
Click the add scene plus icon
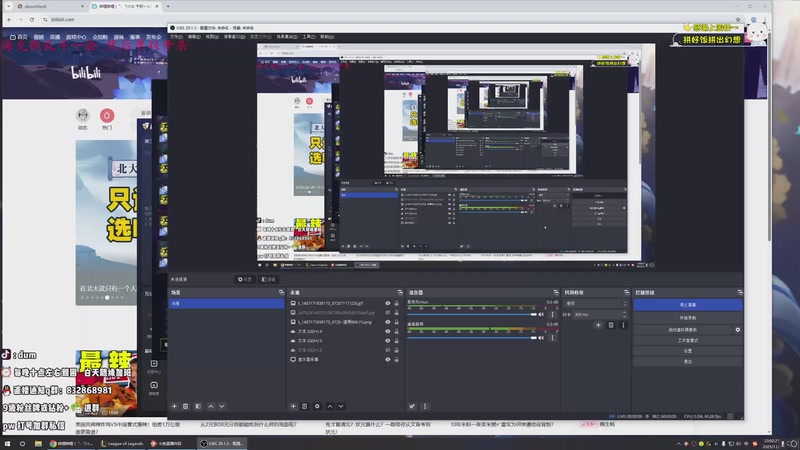click(x=174, y=406)
